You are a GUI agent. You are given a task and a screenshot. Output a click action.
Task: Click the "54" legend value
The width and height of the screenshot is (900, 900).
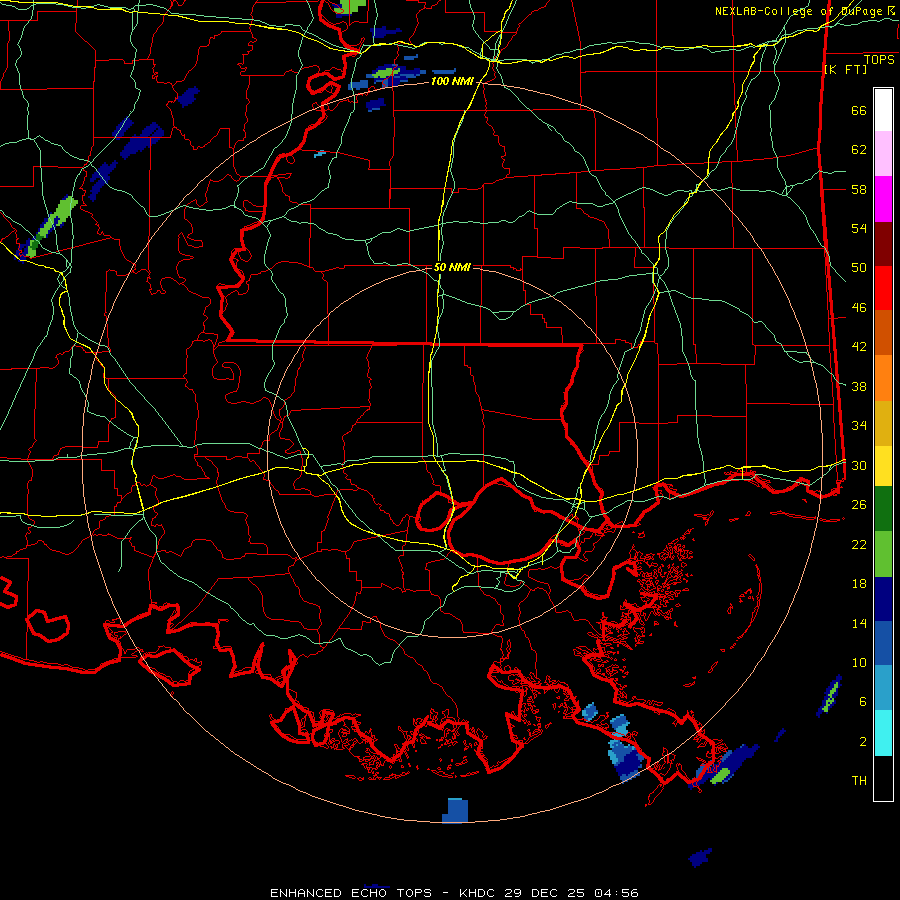(859, 228)
